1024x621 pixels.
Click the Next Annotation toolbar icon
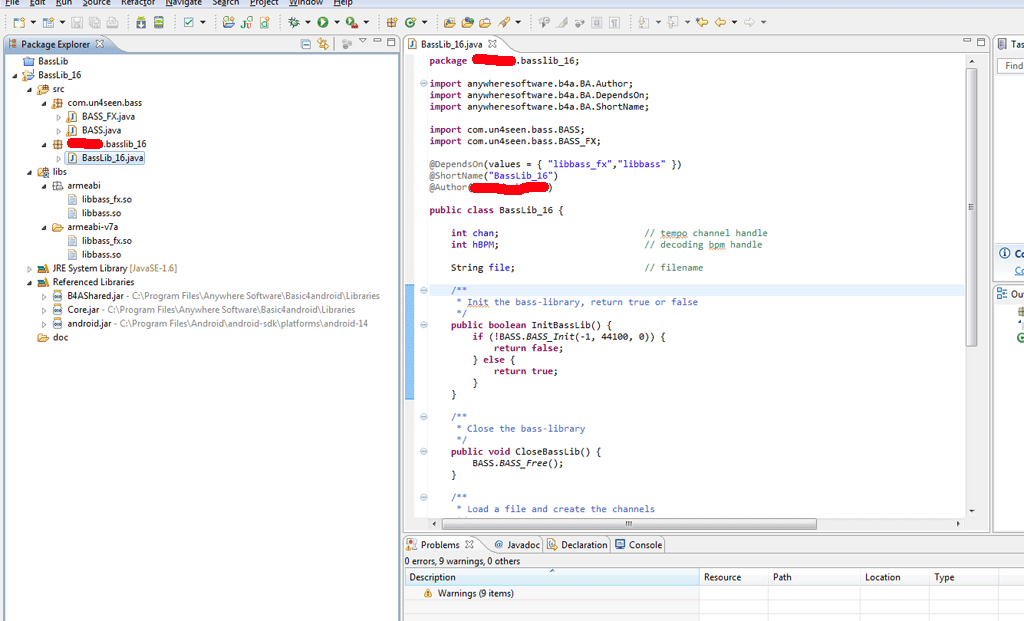tap(644, 23)
